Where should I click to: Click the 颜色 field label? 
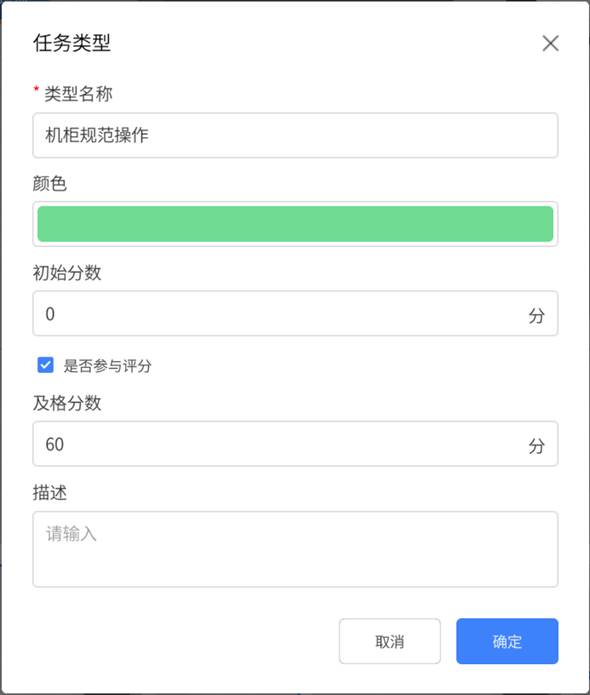pyautogui.click(x=50, y=183)
